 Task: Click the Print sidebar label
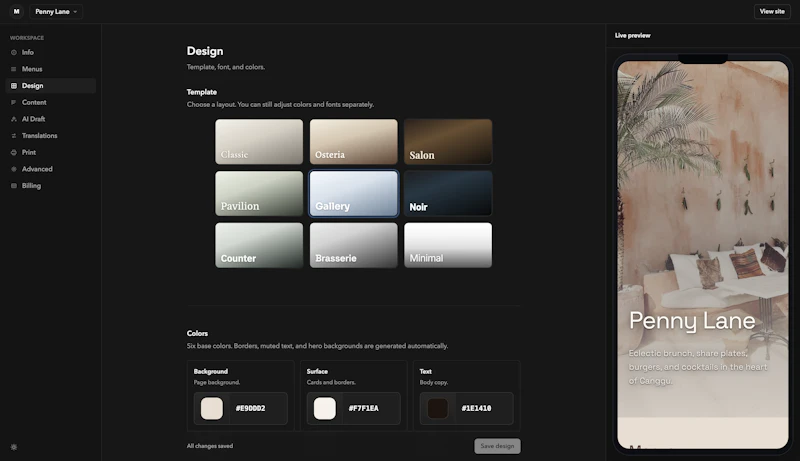tap(29, 152)
